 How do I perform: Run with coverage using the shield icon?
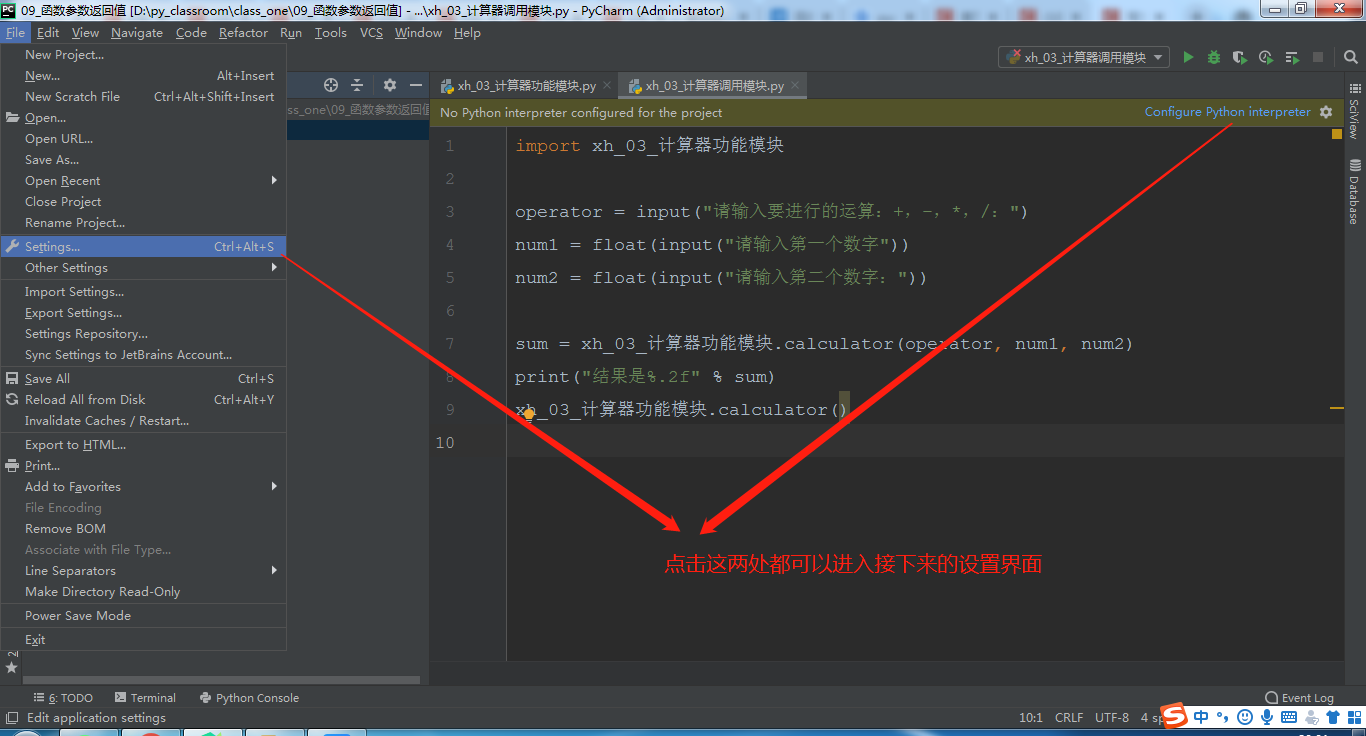[x=1240, y=57]
